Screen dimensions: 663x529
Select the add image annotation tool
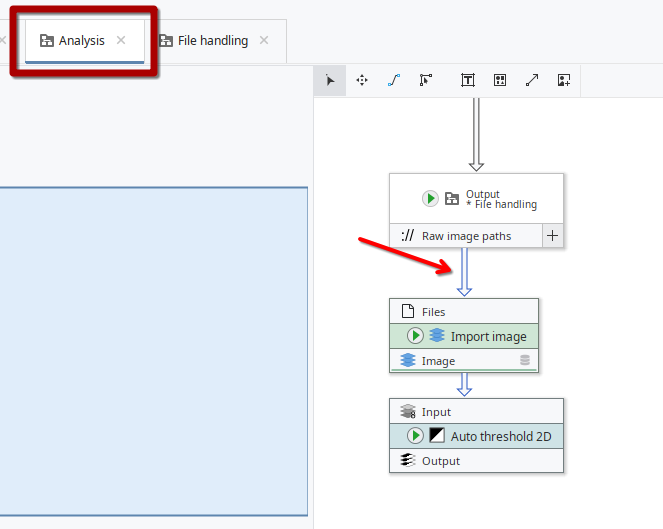tap(564, 80)
